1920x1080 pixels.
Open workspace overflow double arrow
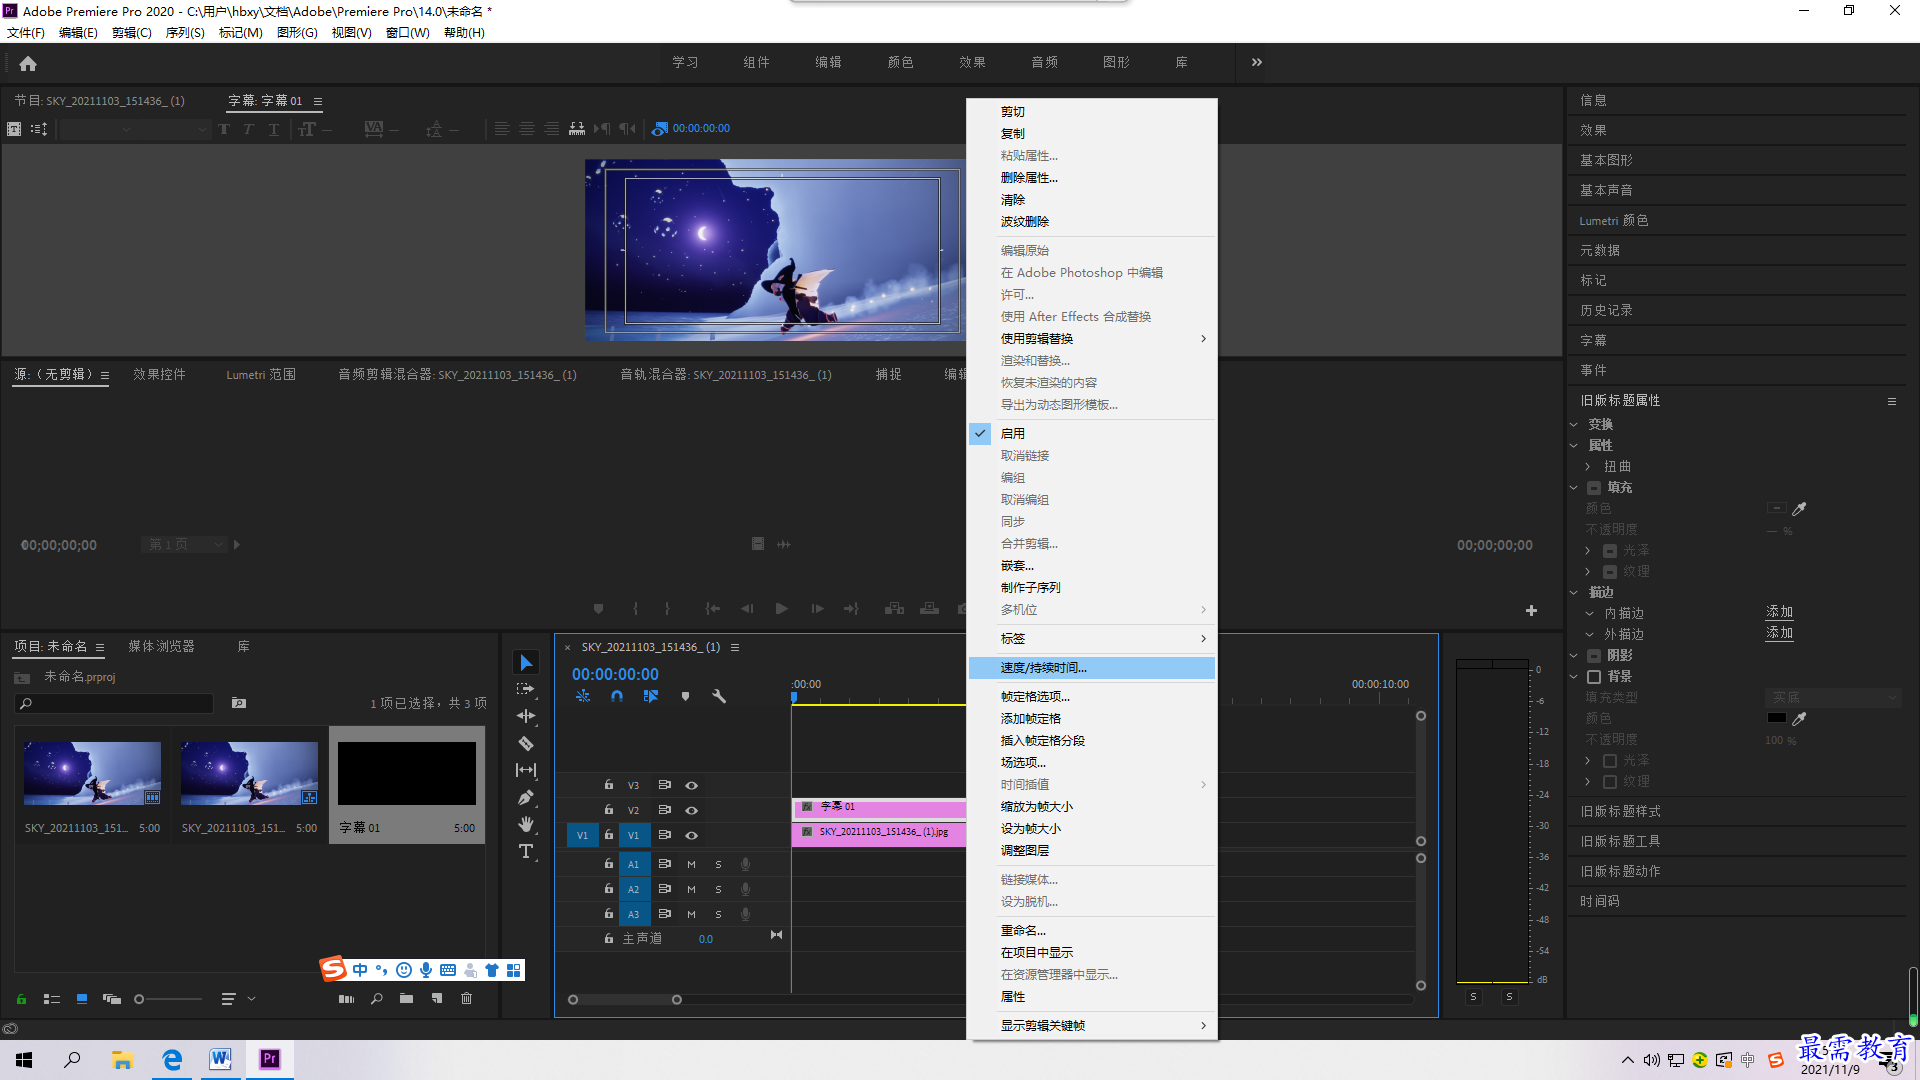pyautogui.click(x=1257, y=62)
